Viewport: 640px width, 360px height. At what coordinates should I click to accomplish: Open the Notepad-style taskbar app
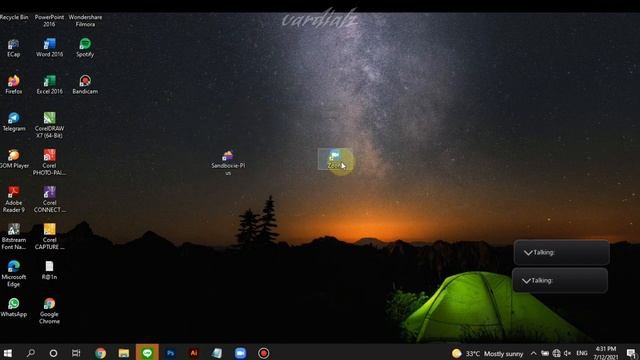[x=217, y=353]
